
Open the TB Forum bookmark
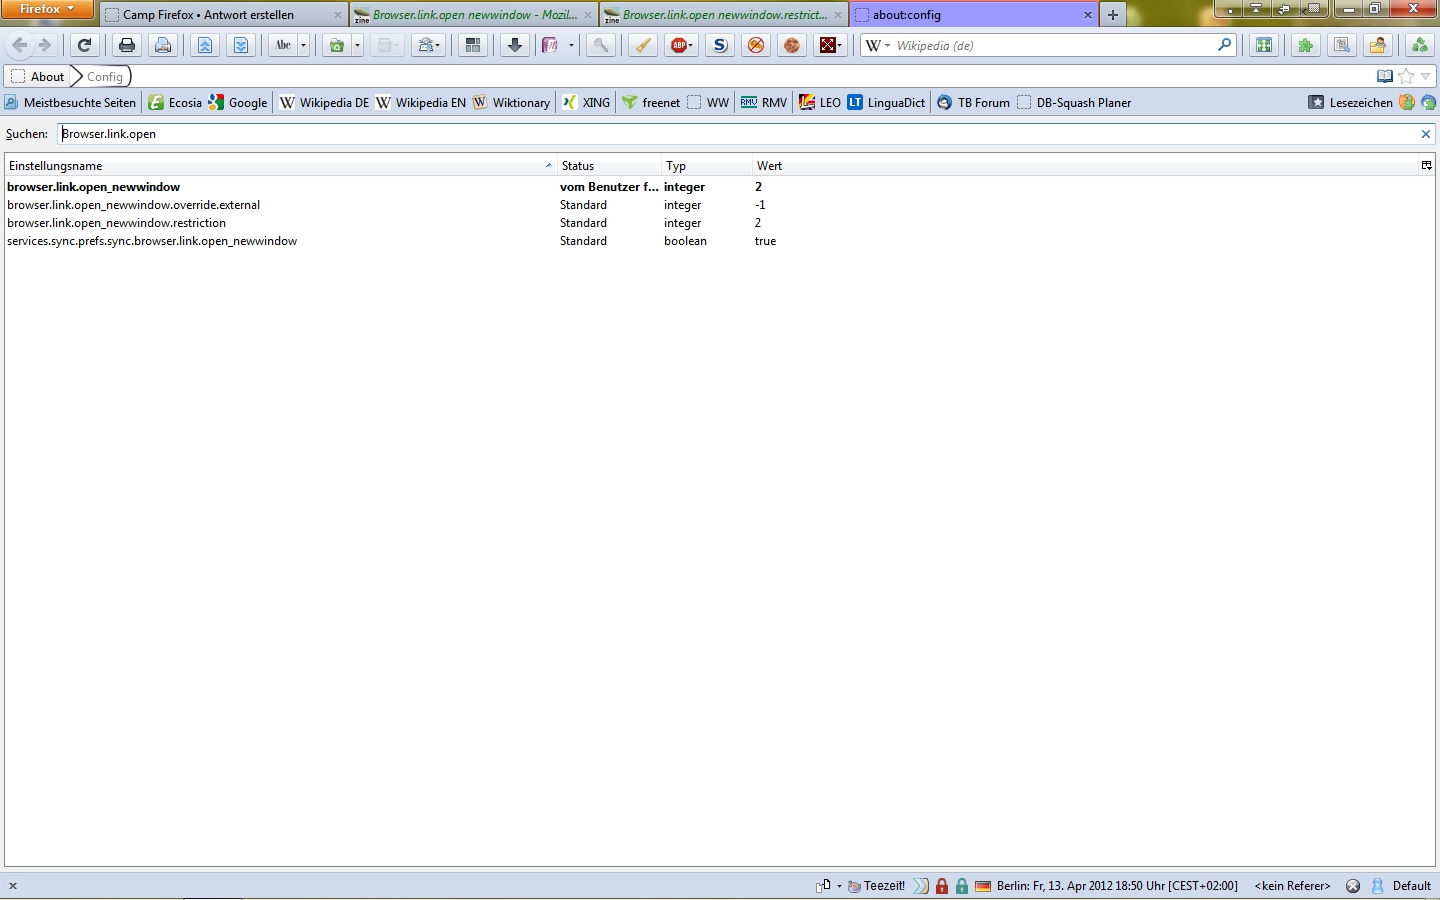(973, 102)
